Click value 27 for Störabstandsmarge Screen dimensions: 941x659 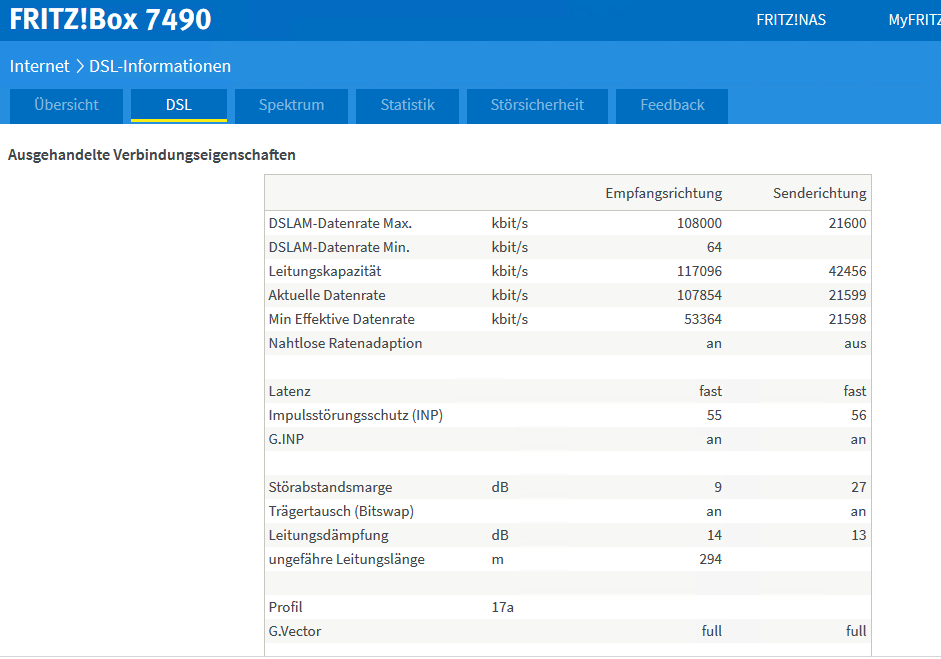pyautogui.click(x=859, y=487)
